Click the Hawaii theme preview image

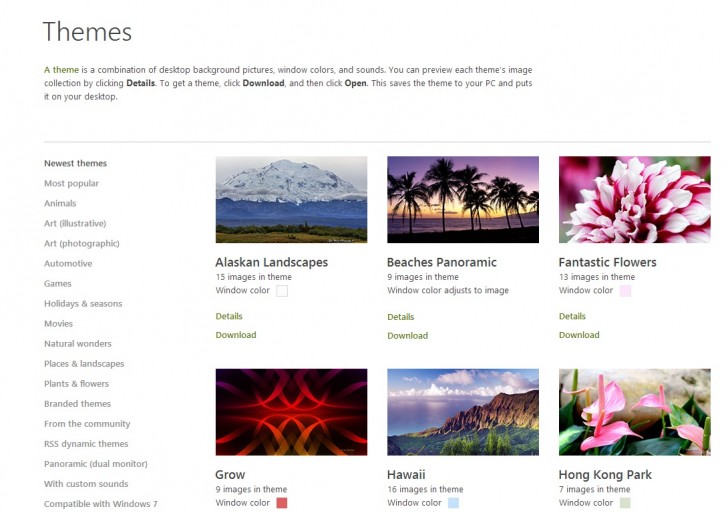point(463,412)
